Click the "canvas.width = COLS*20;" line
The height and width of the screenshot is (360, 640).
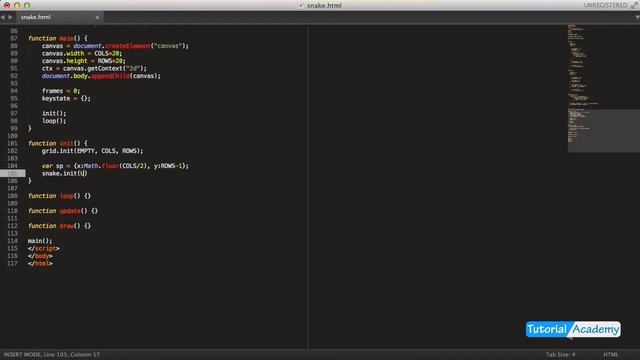tap(82, 53)
